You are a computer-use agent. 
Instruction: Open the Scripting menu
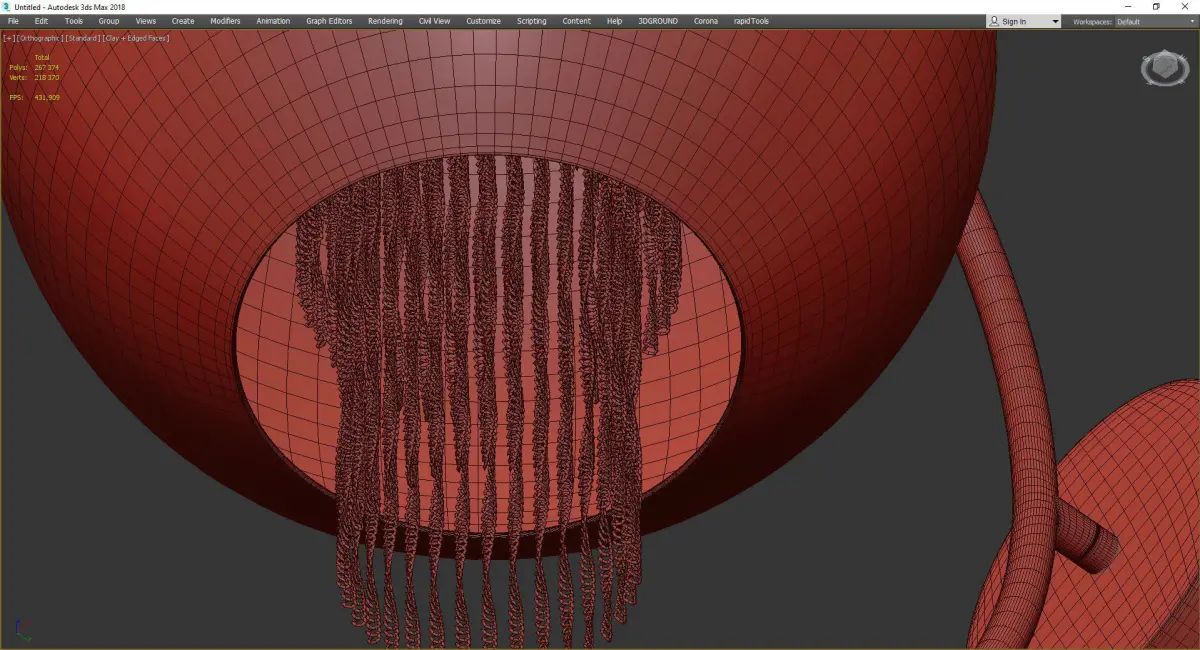[x=531, y=21]
